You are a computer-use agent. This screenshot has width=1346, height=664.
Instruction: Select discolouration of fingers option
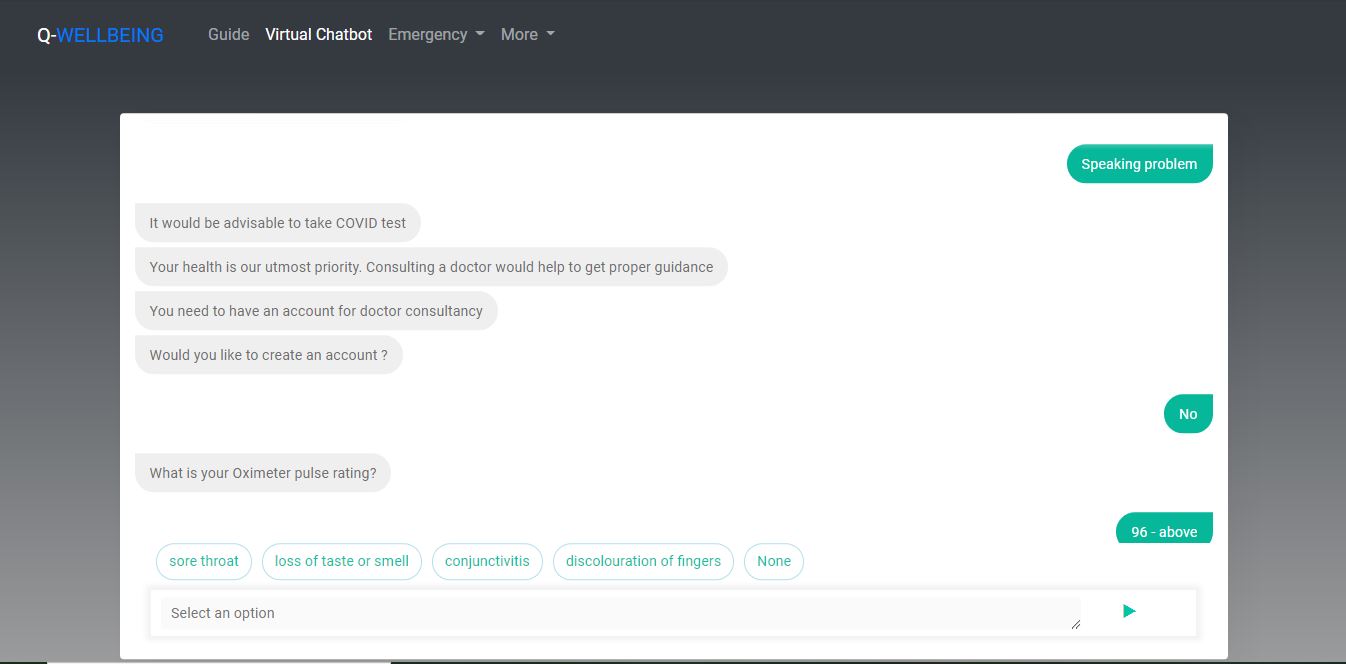point(643,561)
